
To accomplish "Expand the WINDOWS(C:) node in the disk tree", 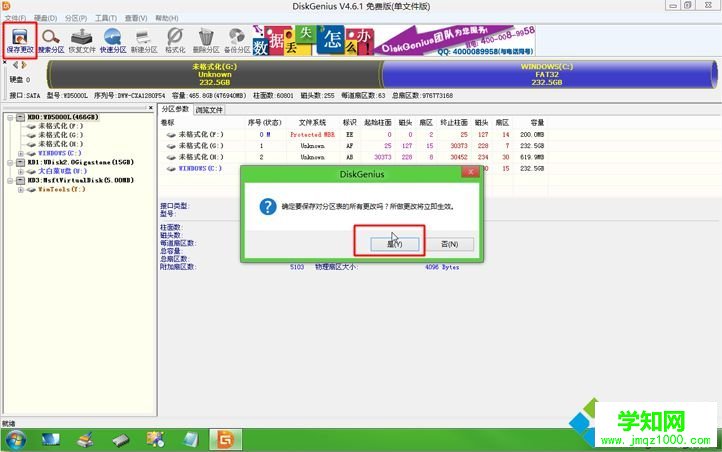I will (x=21, y=153).
